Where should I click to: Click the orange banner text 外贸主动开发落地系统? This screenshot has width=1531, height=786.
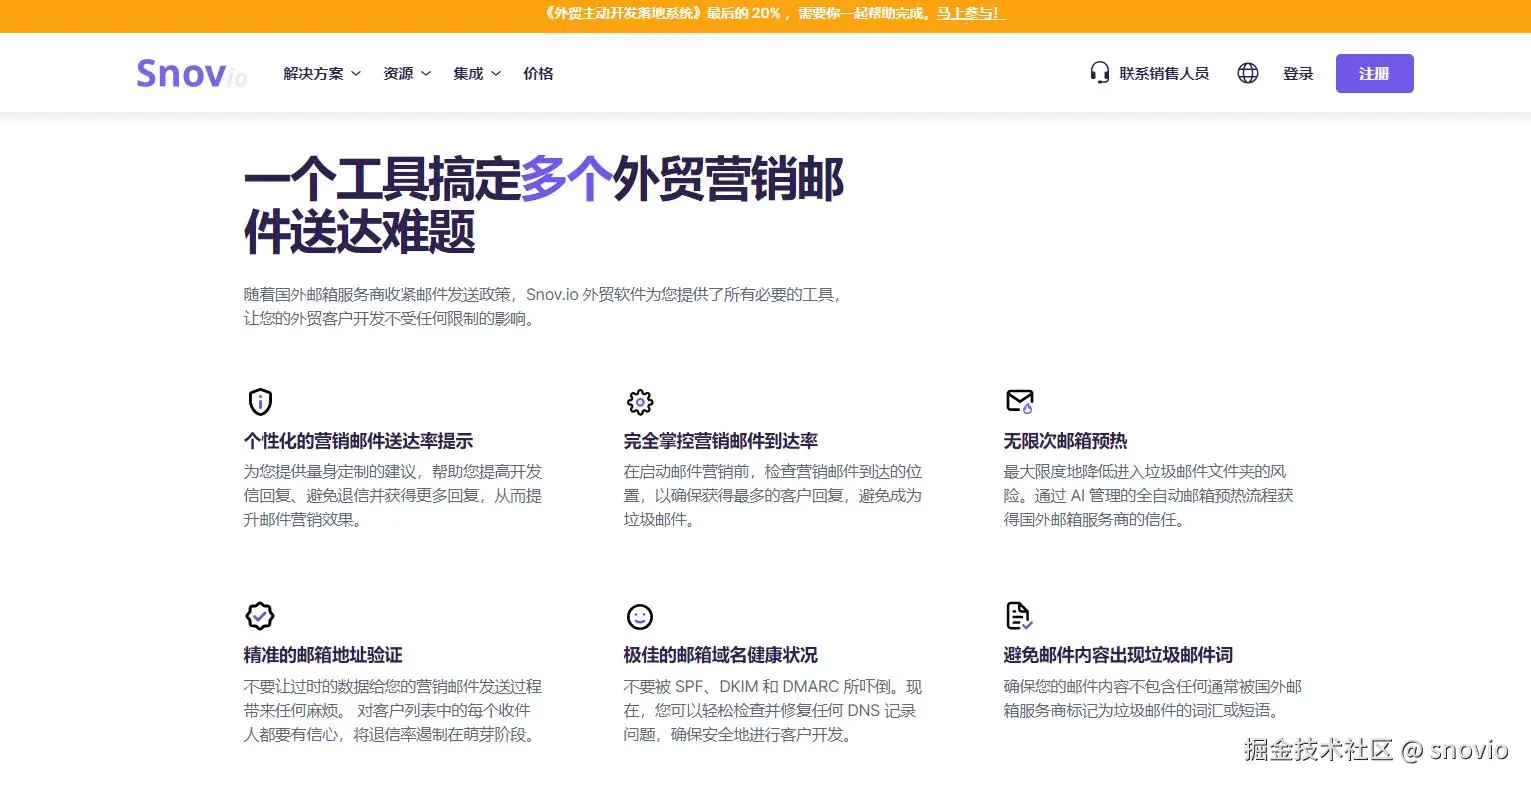click(x=623, y=14)
